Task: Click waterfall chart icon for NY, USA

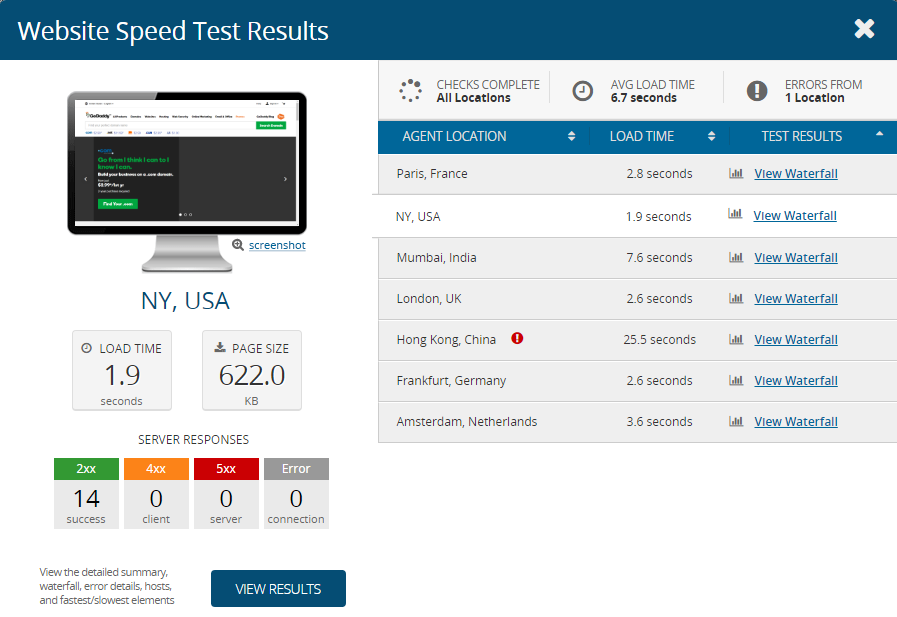Action: [x=735, y=214]
